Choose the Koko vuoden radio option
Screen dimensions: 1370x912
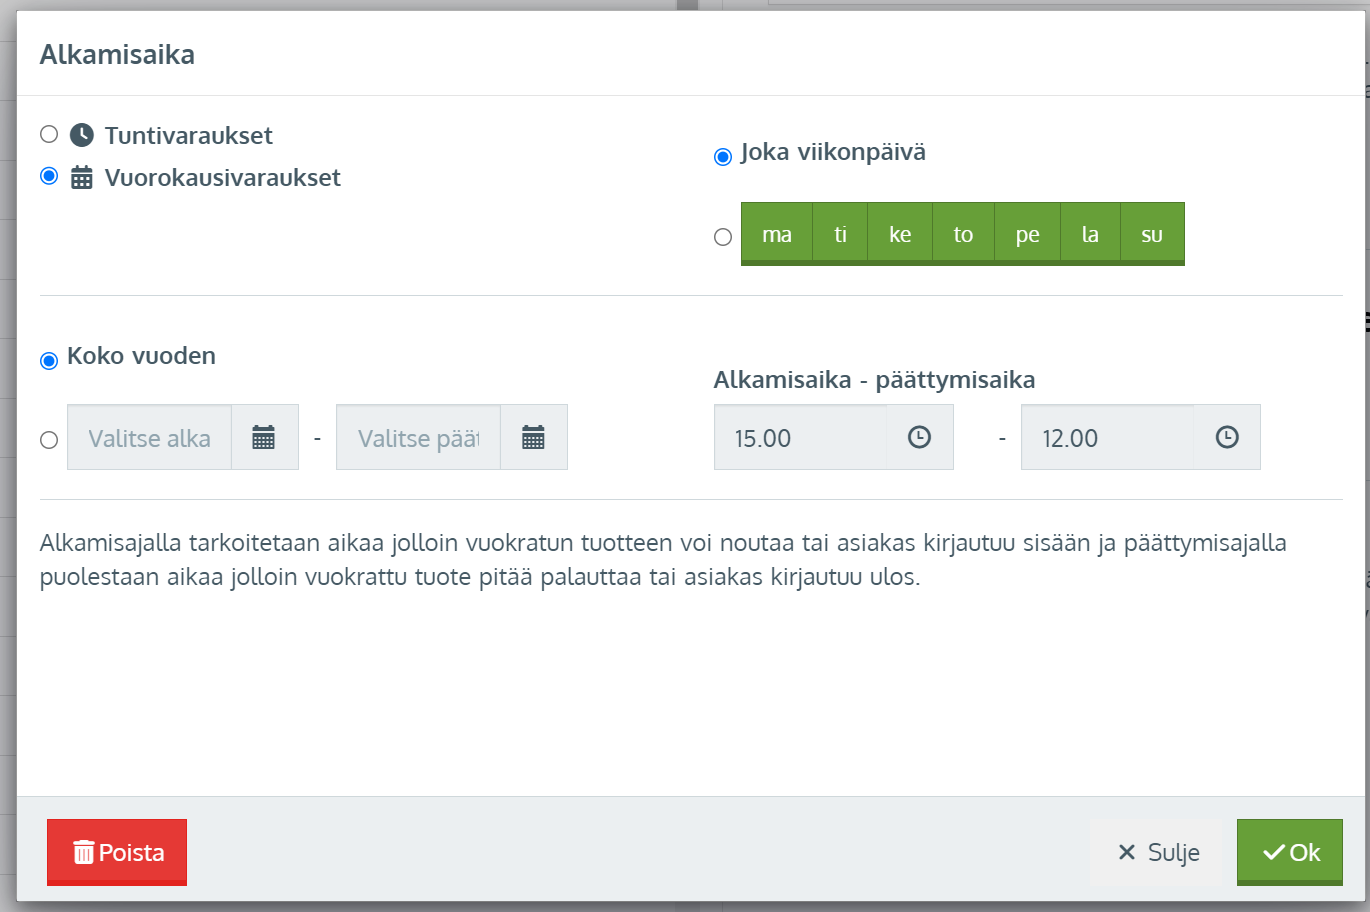pyautogui.click(x=49, y=361)
